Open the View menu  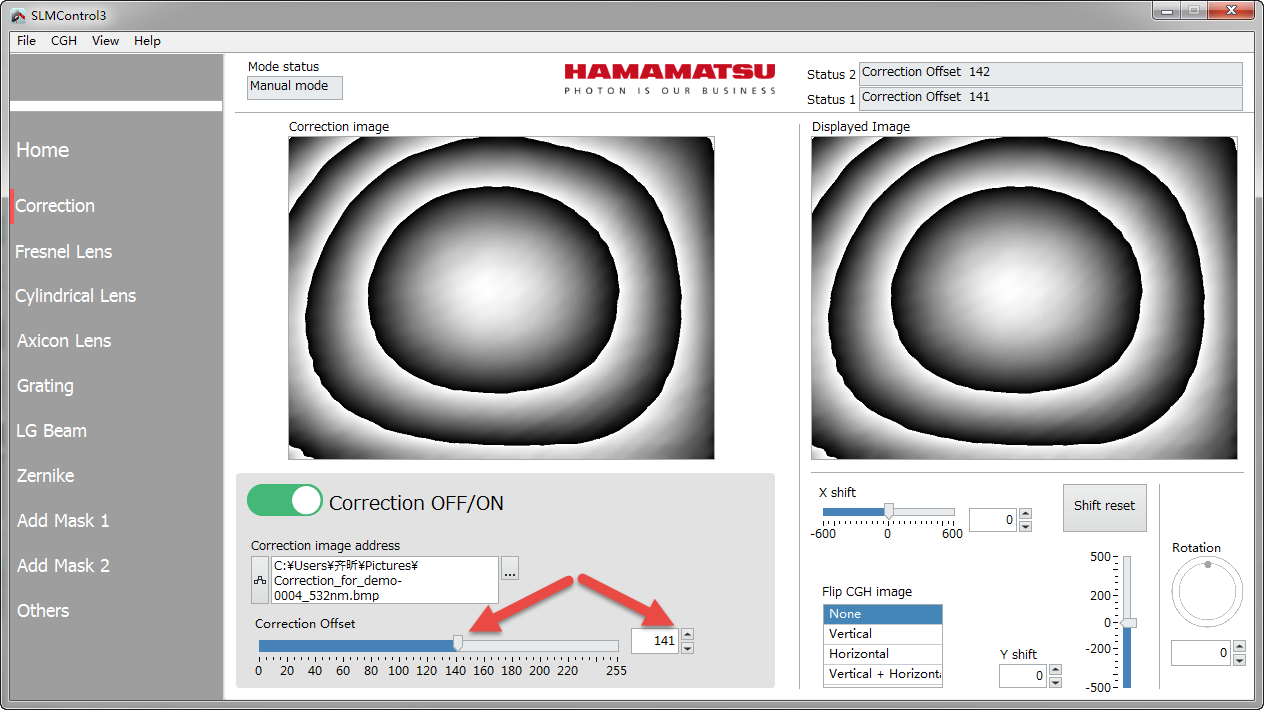click(x=105, y=41)
